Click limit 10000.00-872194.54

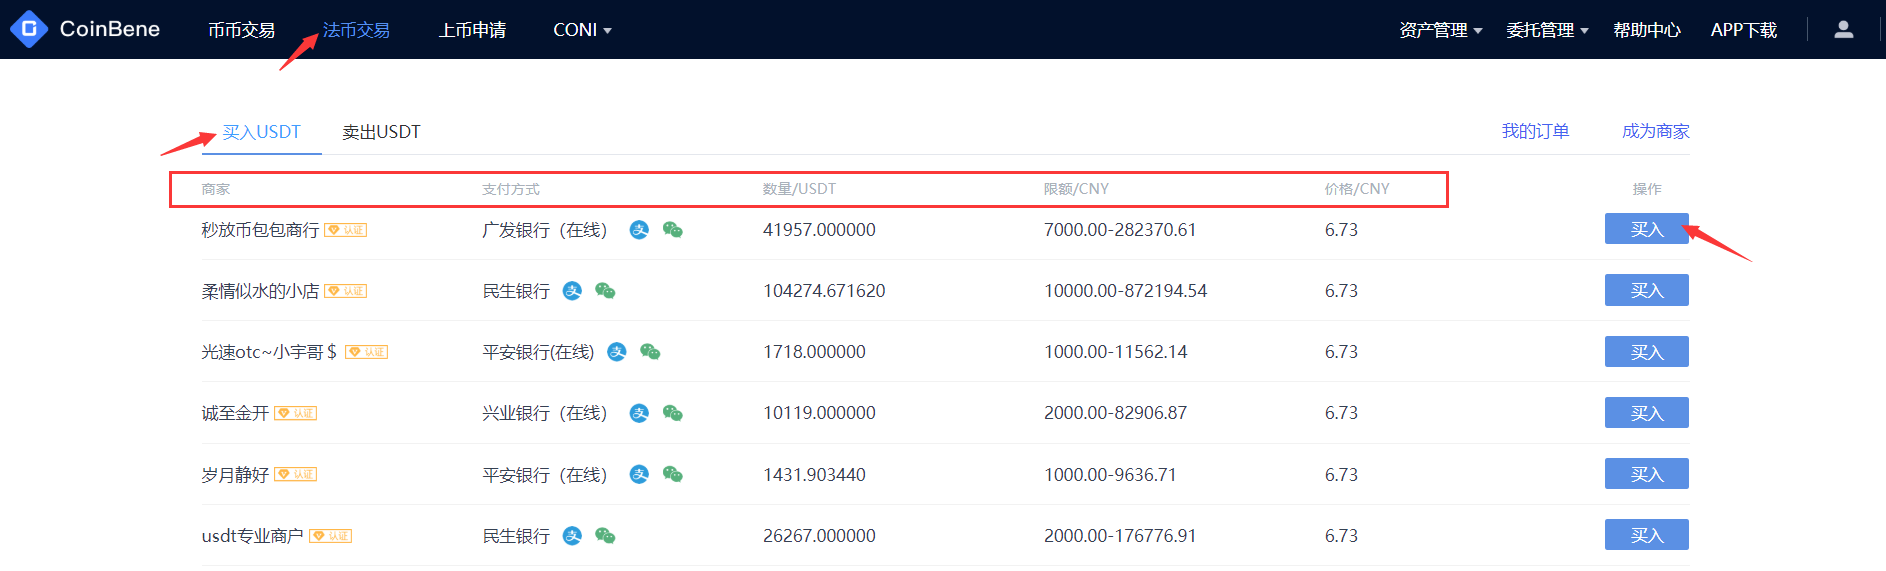point(1125,291)
